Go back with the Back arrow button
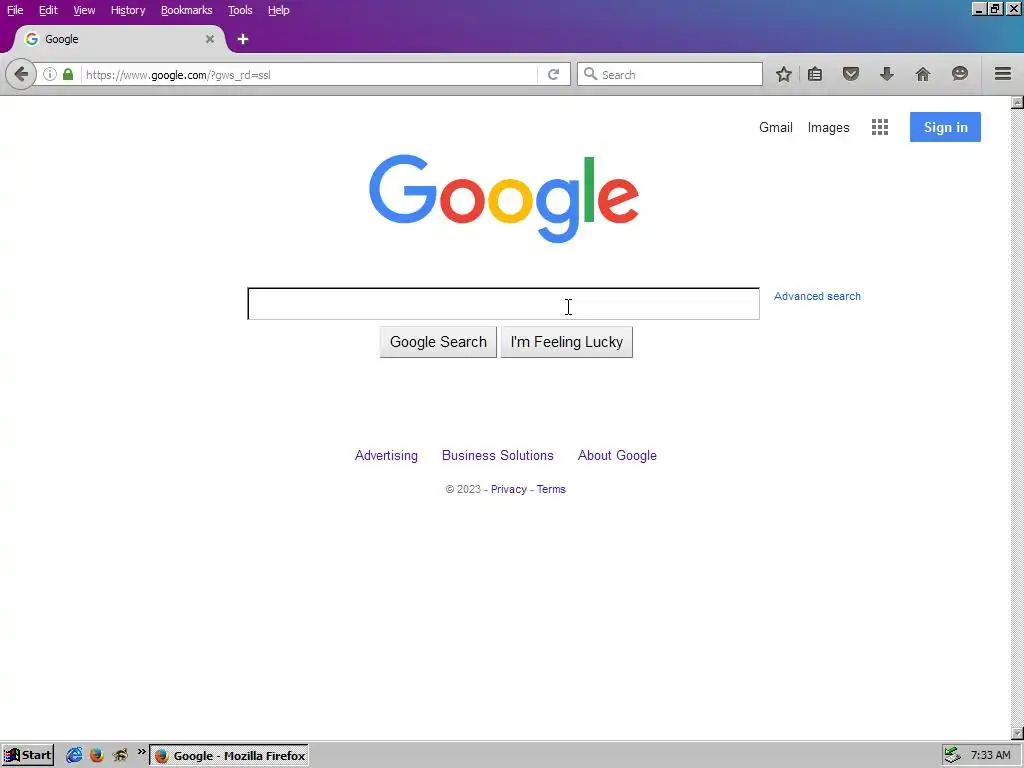The image size is (1024, 768). [21, 74]
